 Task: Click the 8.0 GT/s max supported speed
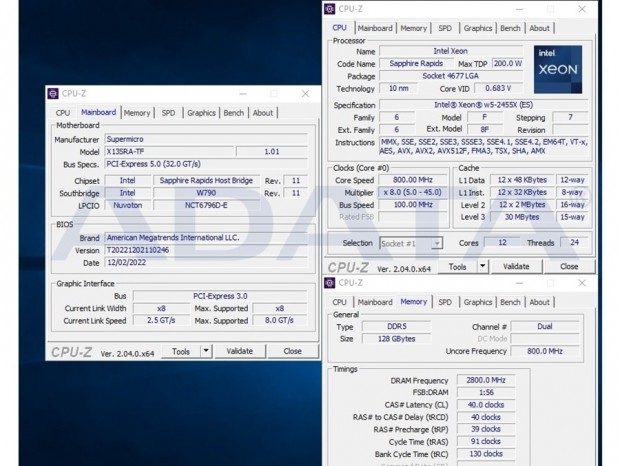point(280,320)
